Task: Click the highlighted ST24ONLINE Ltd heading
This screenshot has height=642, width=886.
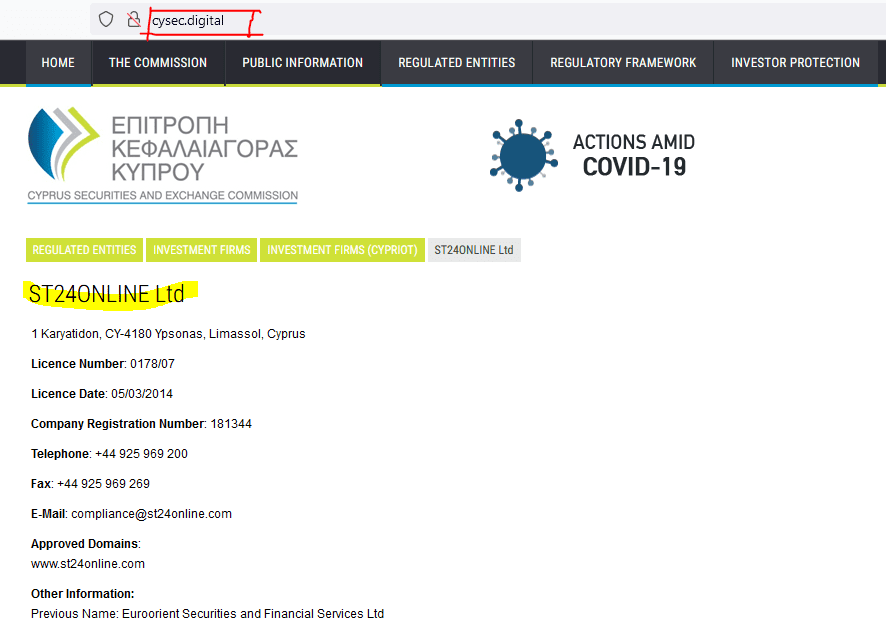Action: [x=107, y=295]
